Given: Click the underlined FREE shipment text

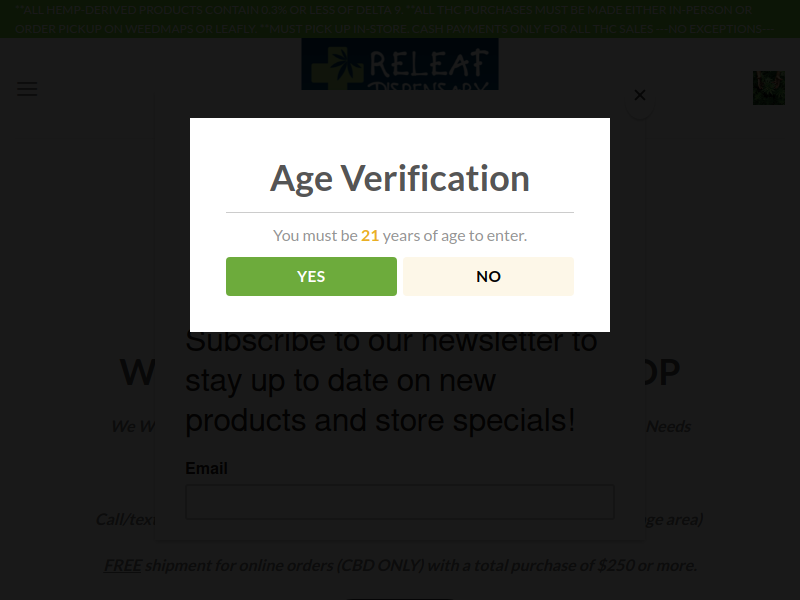Looking at the screenshot, I should [123, 565].
